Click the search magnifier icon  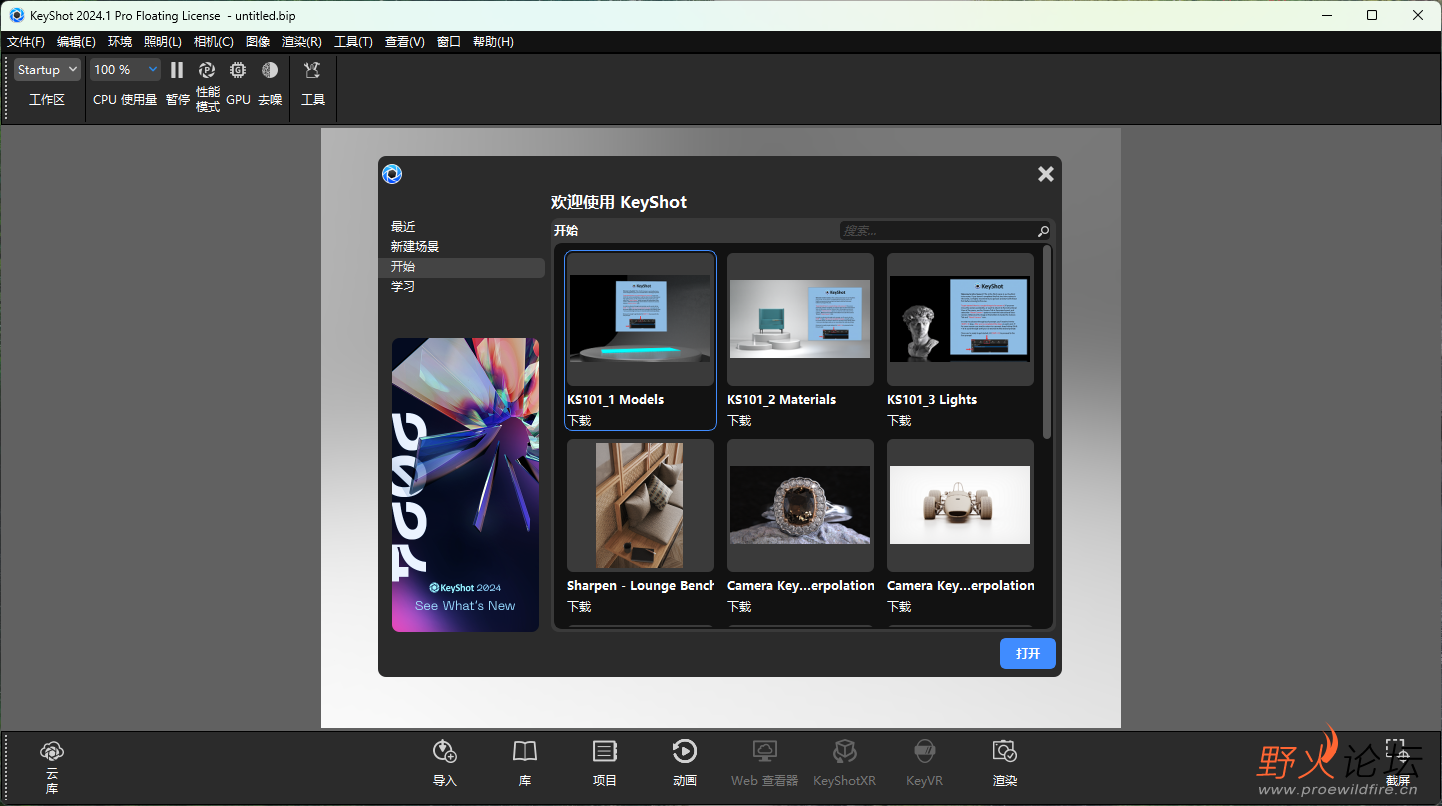click(x=1043, y=231)
